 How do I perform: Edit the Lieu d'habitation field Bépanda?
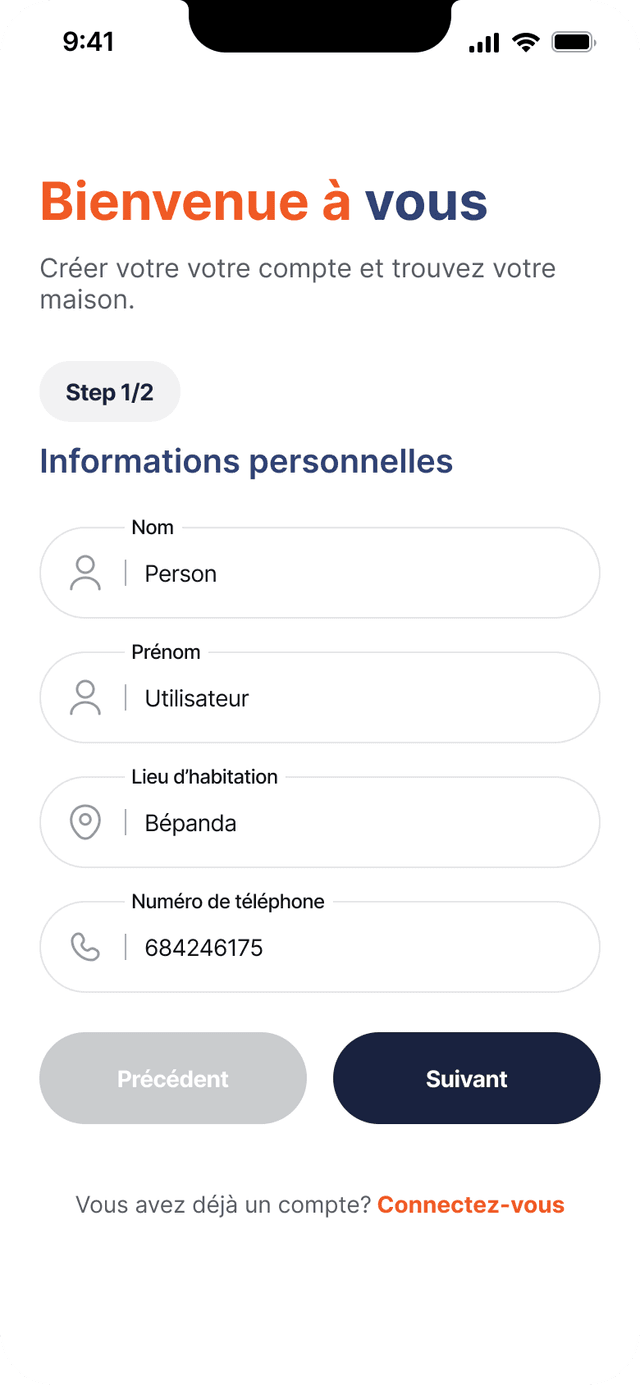[x=320, y=822]
